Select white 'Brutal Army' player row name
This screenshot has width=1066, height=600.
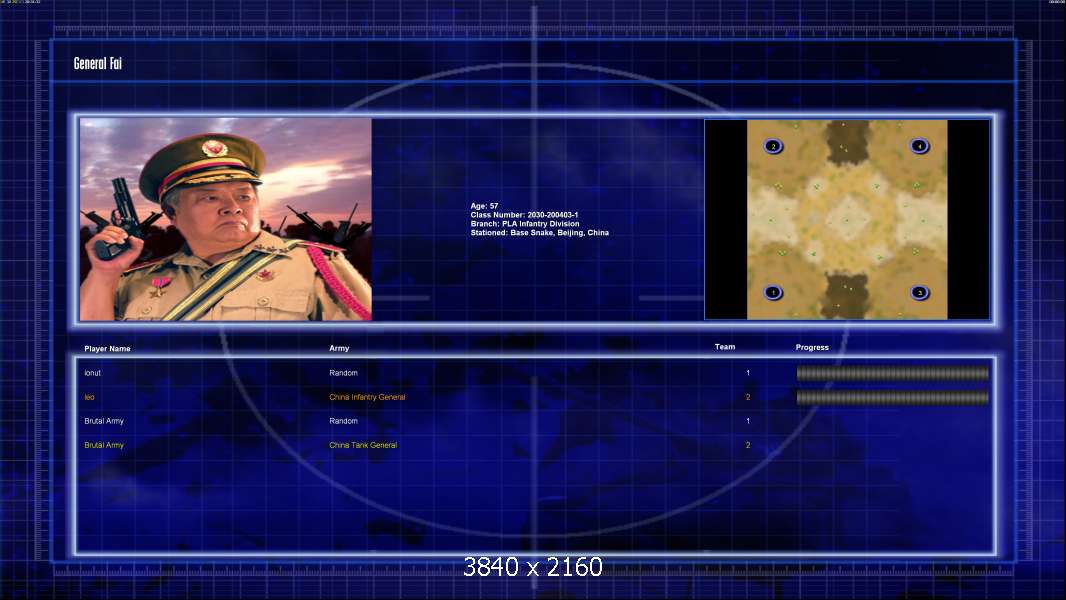[104, 421]
